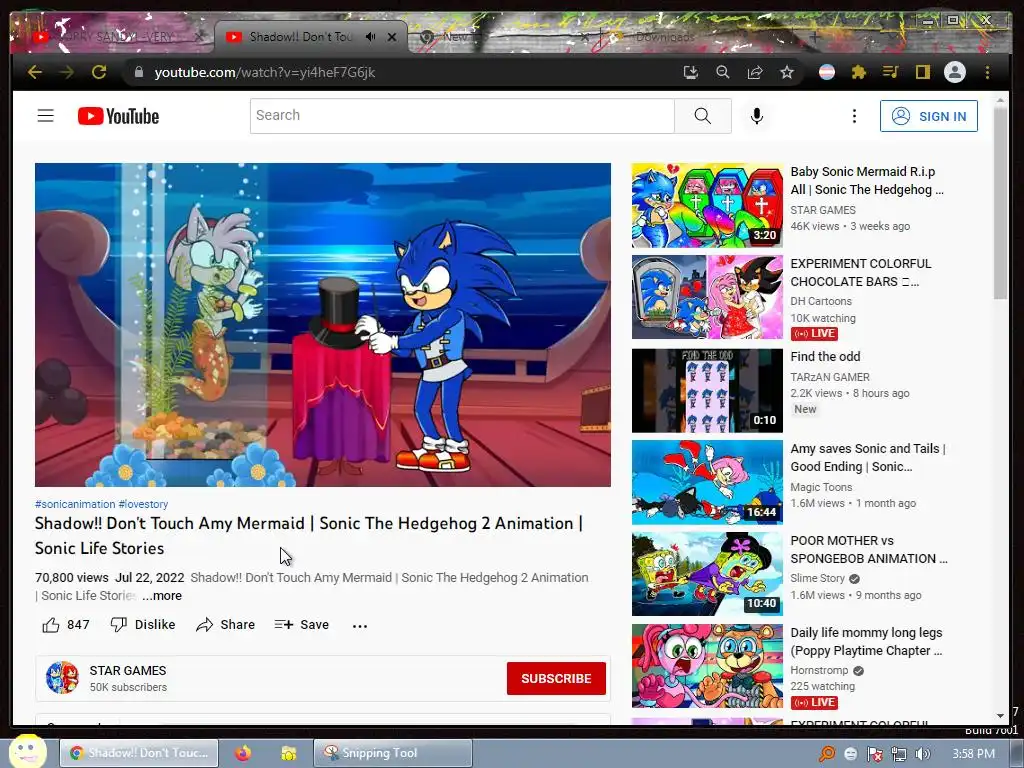1024x768 pixels.
Task: Click the Dislike button
Action: [142, 625]
